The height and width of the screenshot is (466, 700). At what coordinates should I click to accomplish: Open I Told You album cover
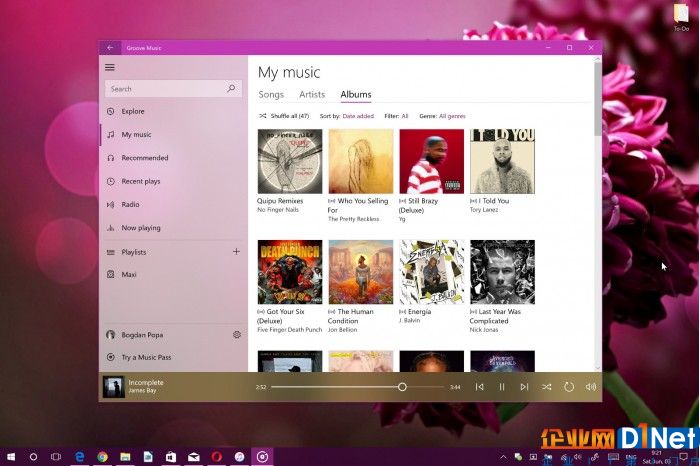tap(502, 161)
